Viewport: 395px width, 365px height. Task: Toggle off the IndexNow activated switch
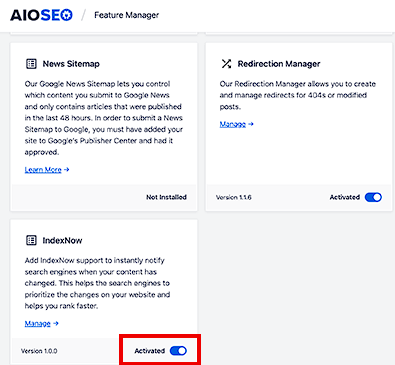[x=178, y=351]
